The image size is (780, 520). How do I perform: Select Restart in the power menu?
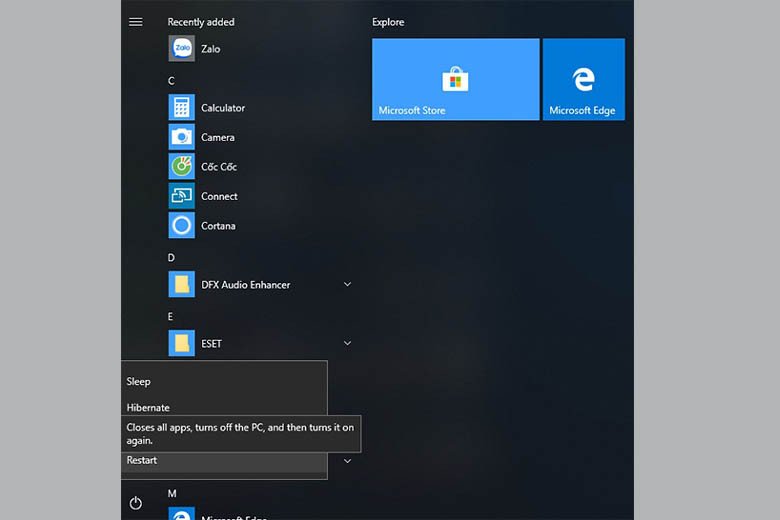click(x=224, y=461)
